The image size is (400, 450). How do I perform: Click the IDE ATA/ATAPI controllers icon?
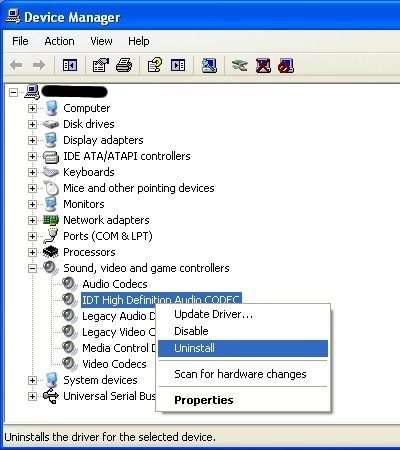pyautogui.click(x=51, y=156)
